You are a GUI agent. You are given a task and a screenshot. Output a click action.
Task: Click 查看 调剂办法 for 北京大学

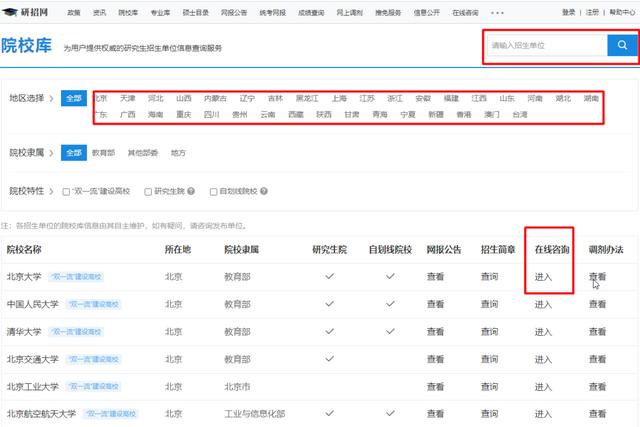pos(597,277)
